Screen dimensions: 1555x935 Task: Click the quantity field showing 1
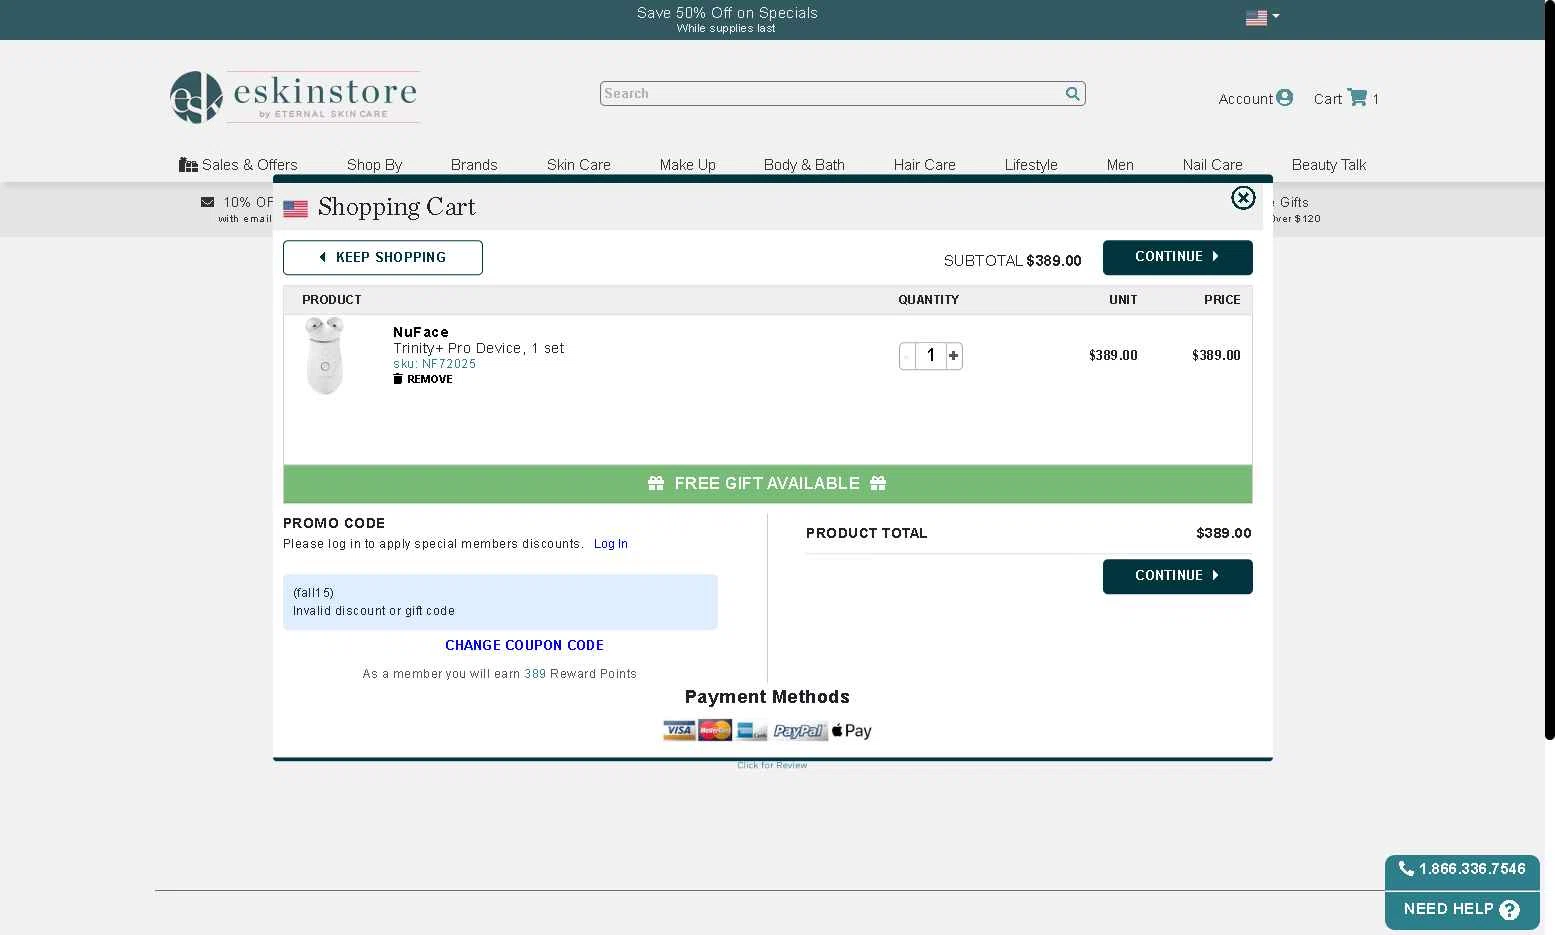(931, 355)
